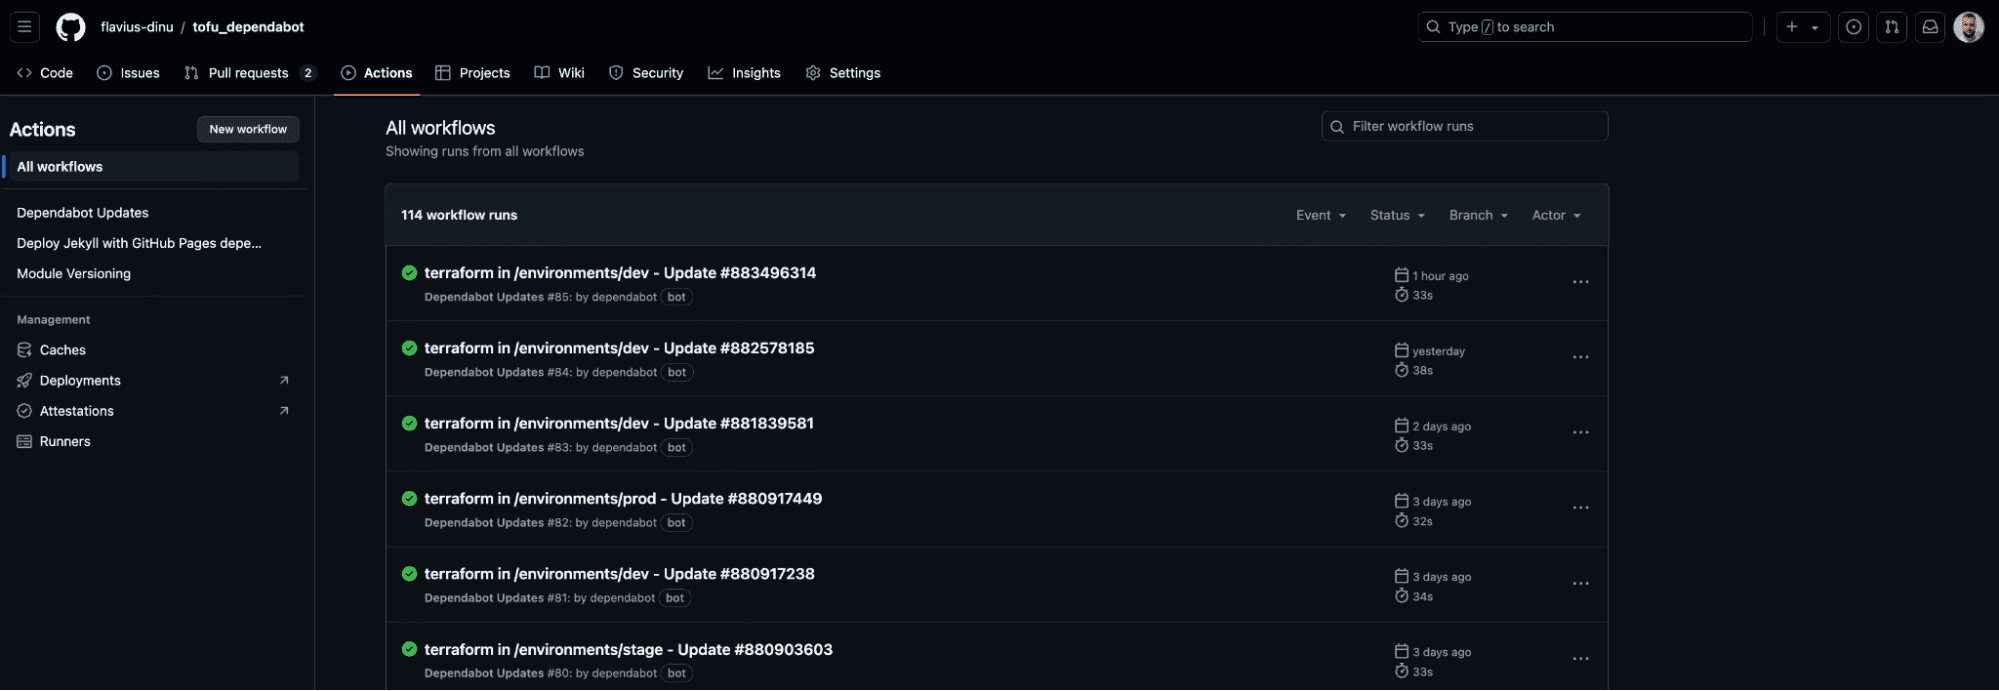Click the New workflow button
The height and width of the screenshot is (691, 1999).
[248, 129]
